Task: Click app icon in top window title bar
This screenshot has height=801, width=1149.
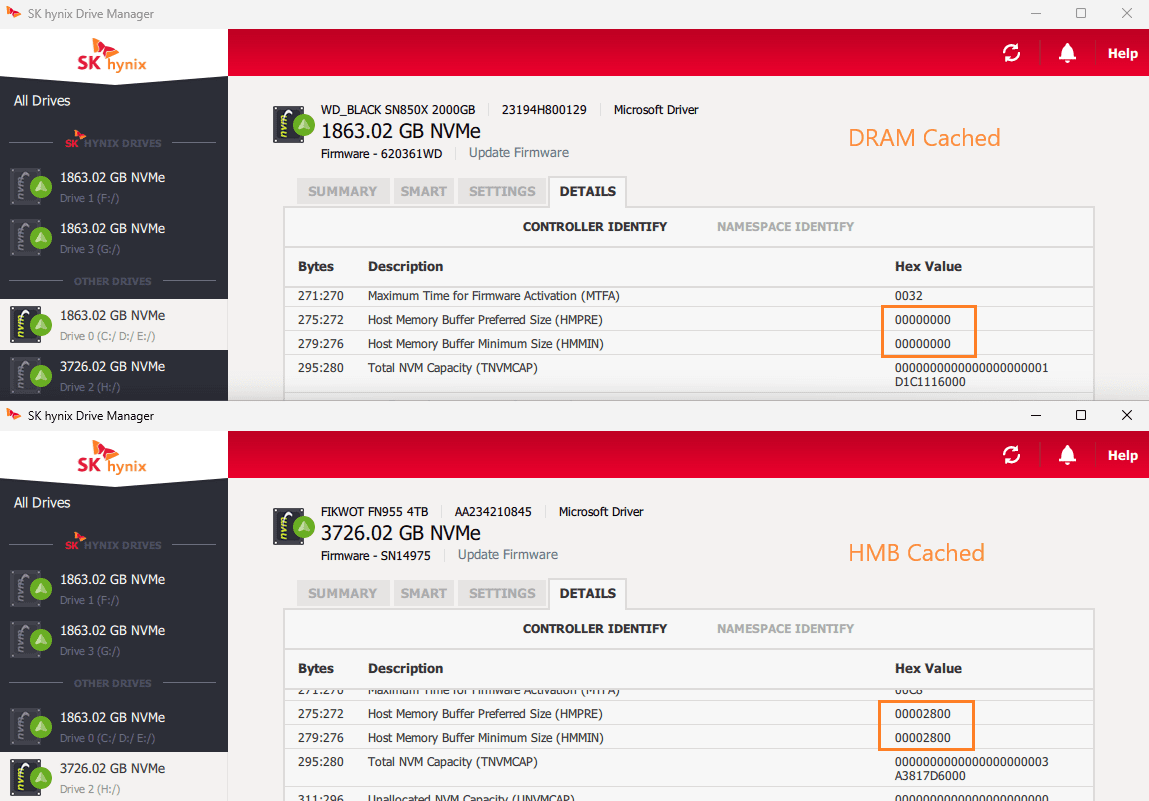Action: [x=13, y=13]
